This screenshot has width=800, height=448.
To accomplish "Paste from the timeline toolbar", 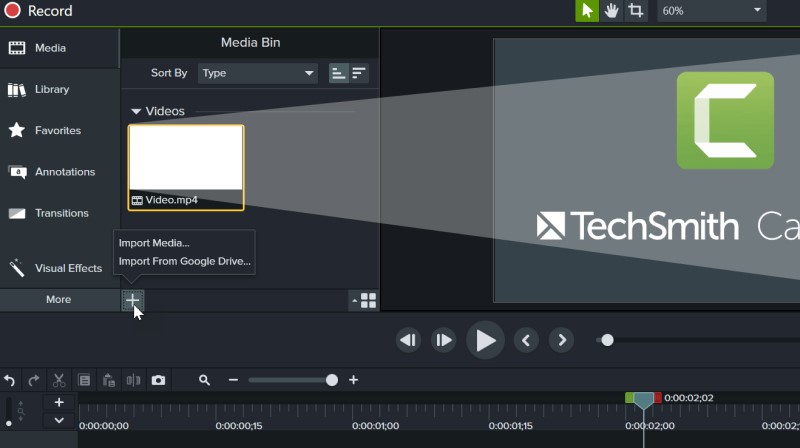I will tap(109, 380).
